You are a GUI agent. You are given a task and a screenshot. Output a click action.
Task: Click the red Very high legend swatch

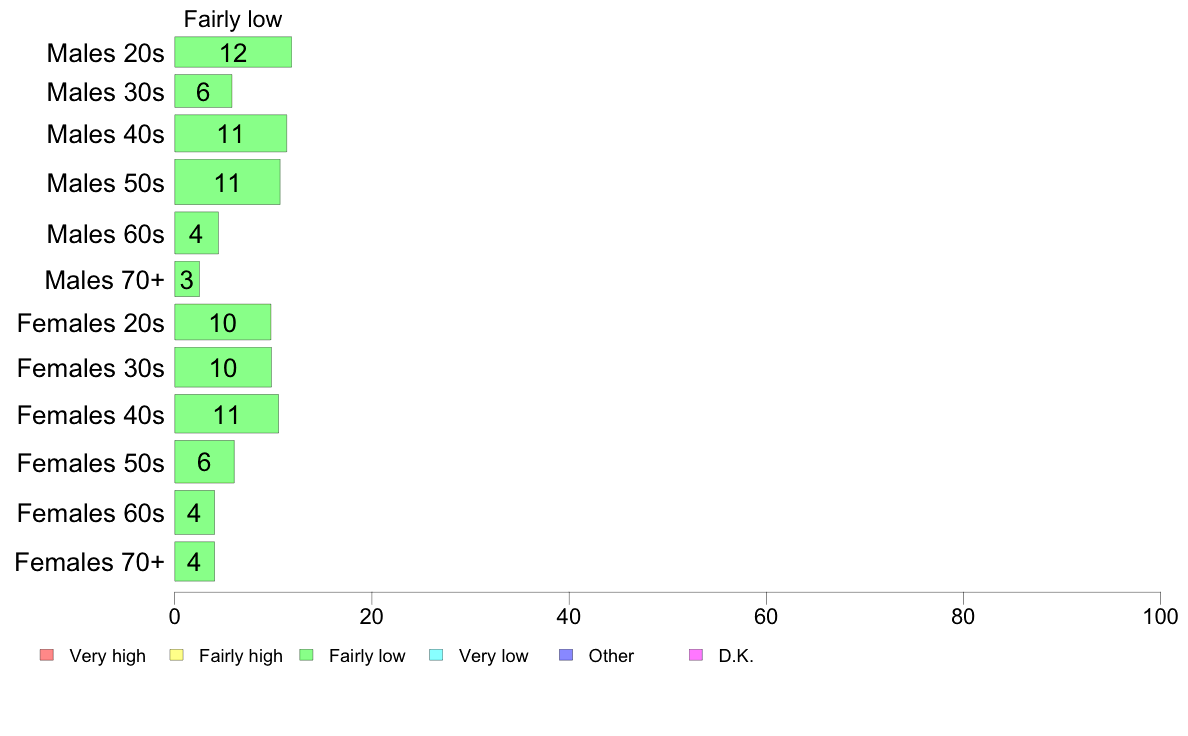tap(47, 655)
